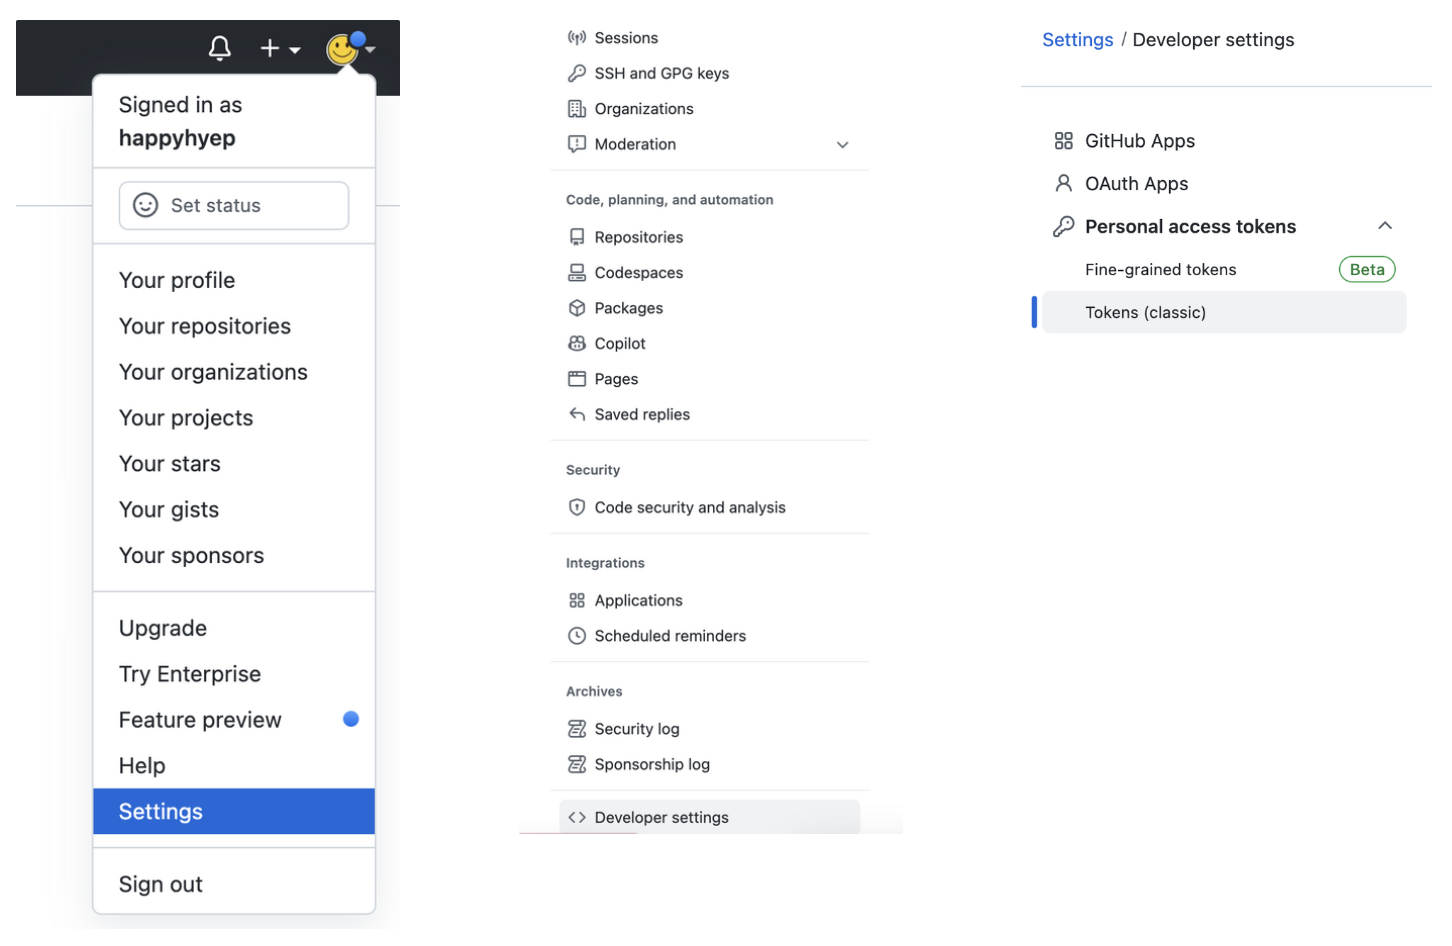The image size is (1452, 946).
Task: Click the Personal access tokens key icon
Action: [x=1064, y=227]
